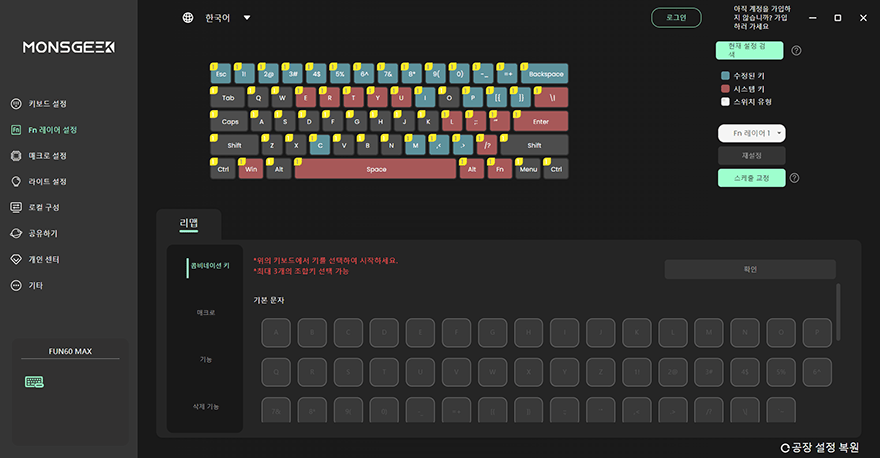Select the 삭제 기능 category
This screenshot has width=880, height=458.
(x=205, y=406)
